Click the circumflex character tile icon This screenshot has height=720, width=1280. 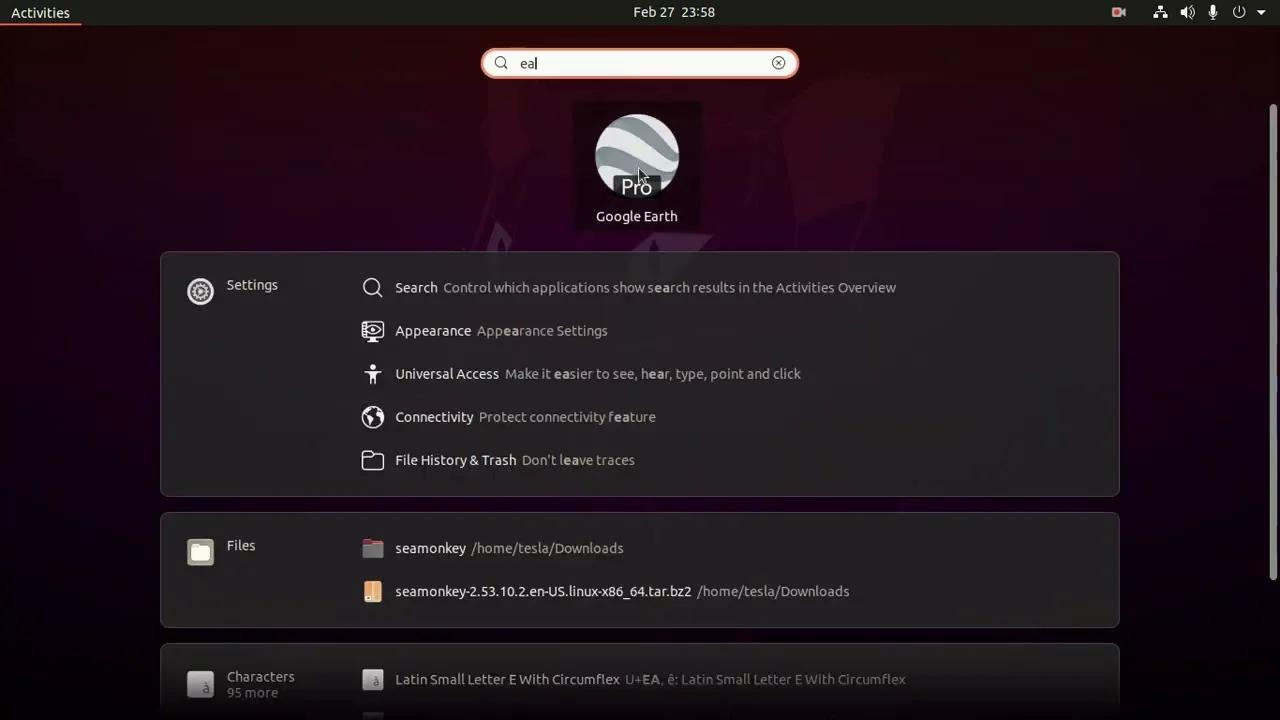[373, 680]
